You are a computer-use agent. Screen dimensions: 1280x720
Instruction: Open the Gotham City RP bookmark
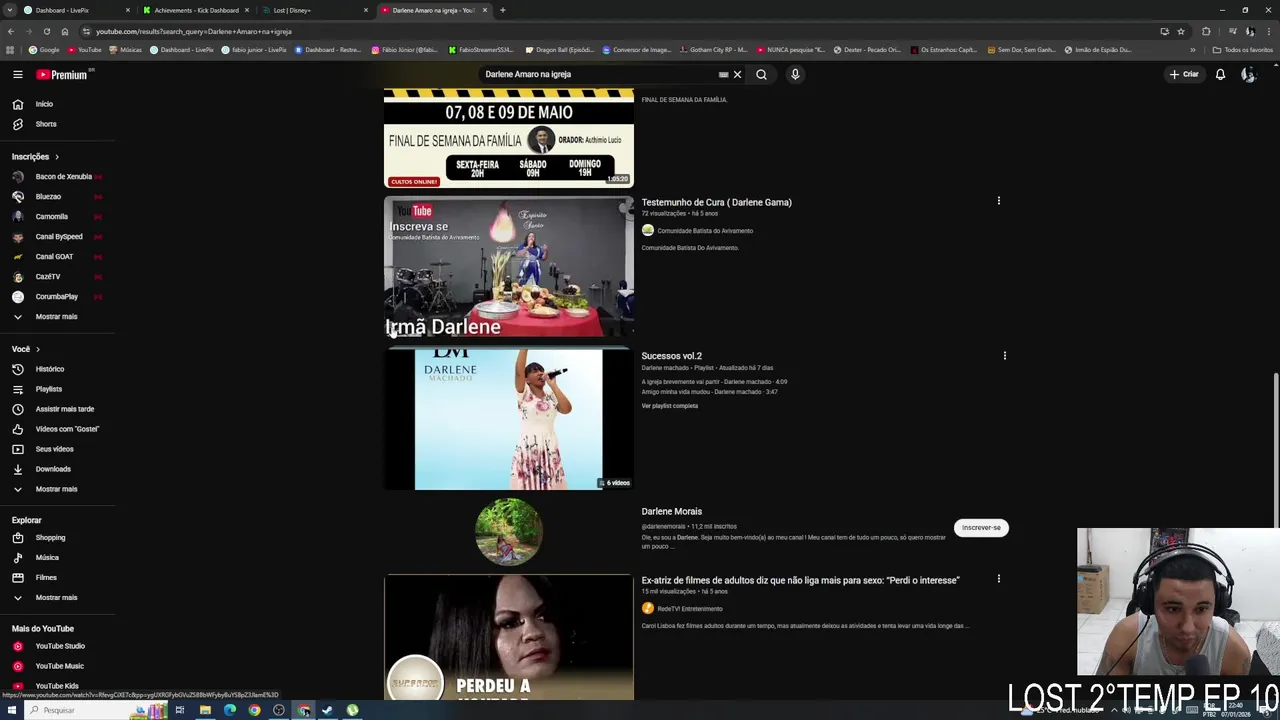714,49
